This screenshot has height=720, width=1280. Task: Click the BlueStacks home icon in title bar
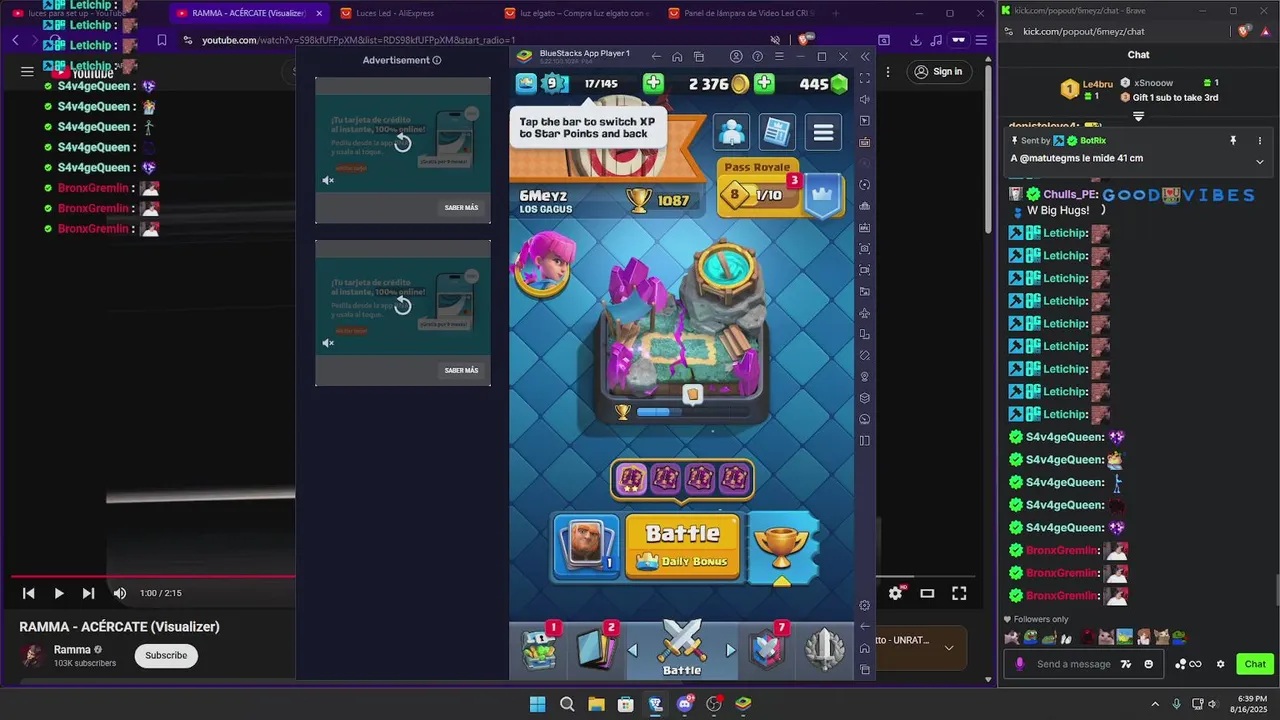(677, 57)
